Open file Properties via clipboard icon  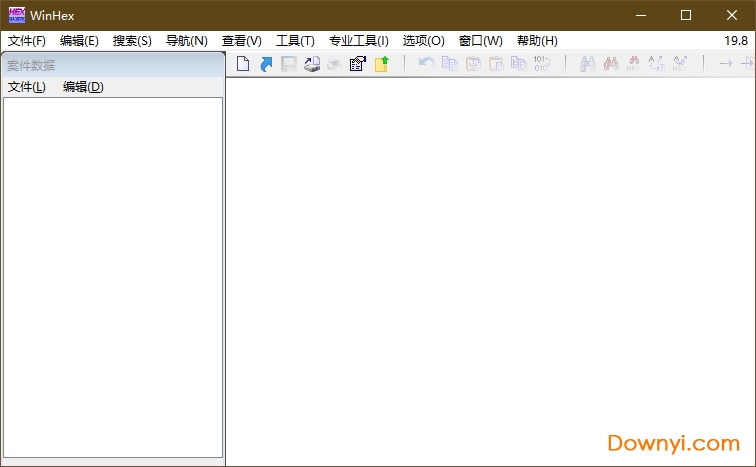coord(357,64)
